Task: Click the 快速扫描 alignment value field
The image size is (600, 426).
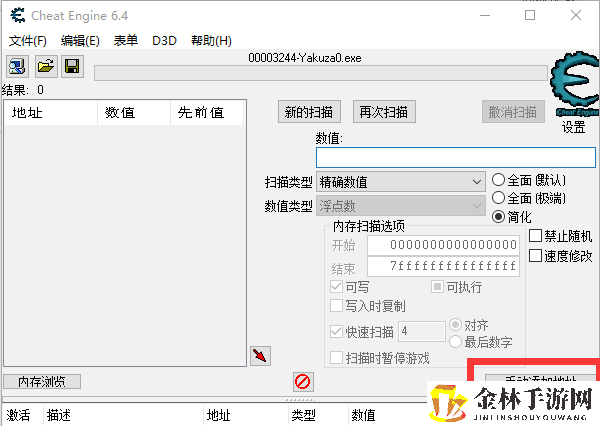Action: [422, 331]
